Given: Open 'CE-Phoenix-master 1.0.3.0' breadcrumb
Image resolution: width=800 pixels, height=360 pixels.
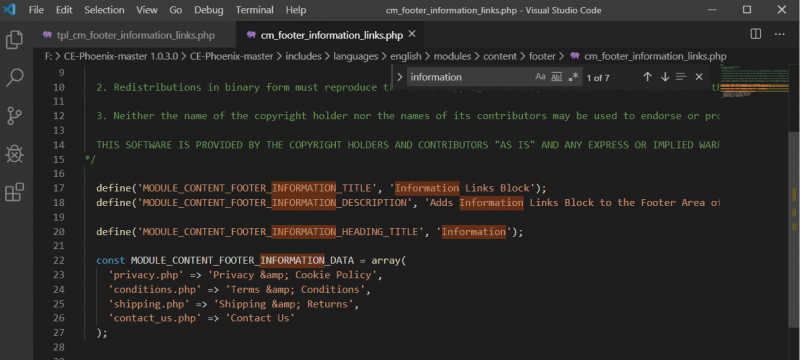Looking at the screenshot, I should pyautogui.click(x=121, y=56).
